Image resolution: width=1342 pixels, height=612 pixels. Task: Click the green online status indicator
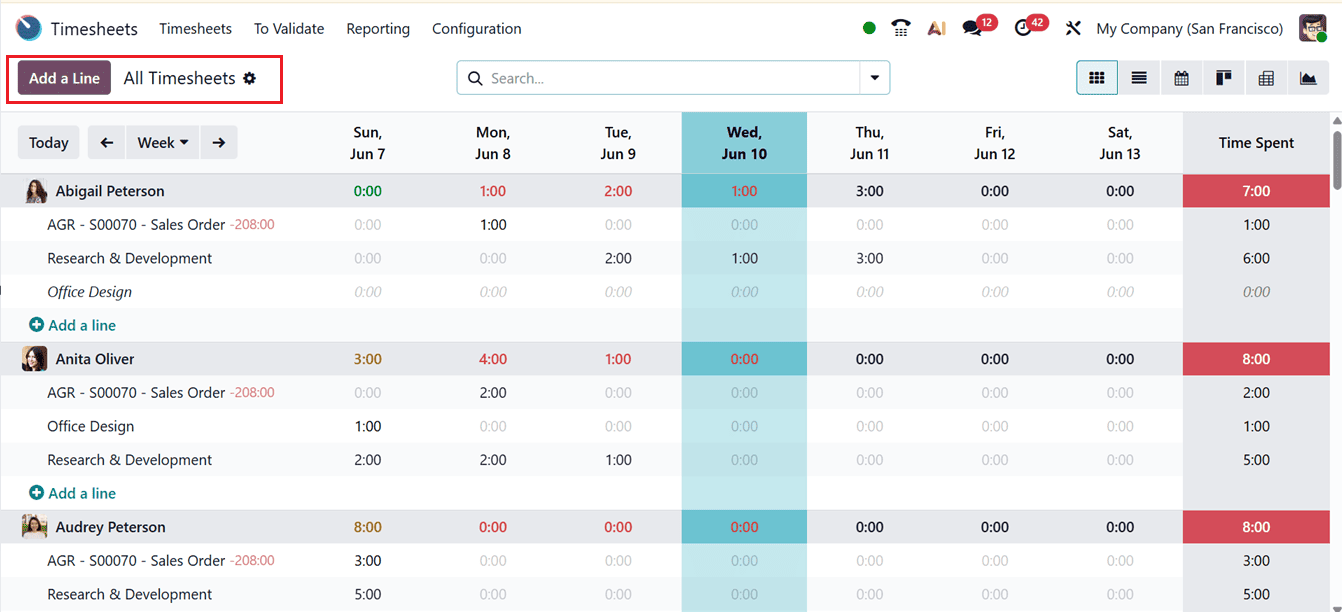coord(869,28)
